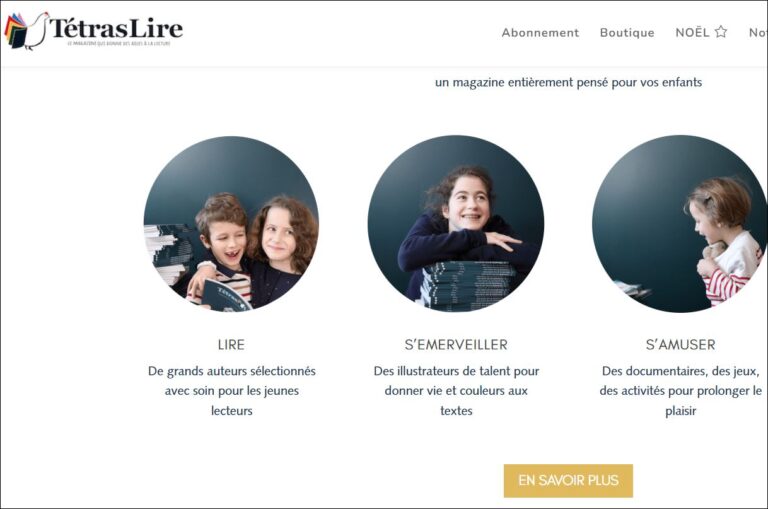Click the magazine entièrement pensé subtitle
This screenshot has height=509, width=768.
click(568, 82)
